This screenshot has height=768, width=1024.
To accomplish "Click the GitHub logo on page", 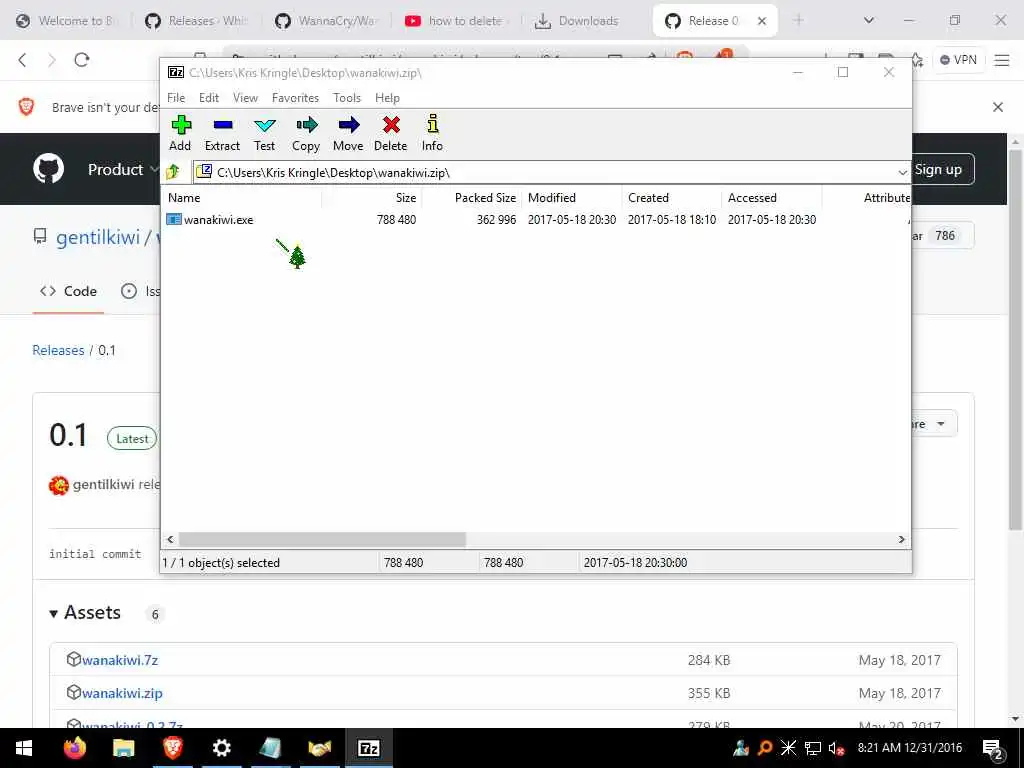I will (48, 168).
